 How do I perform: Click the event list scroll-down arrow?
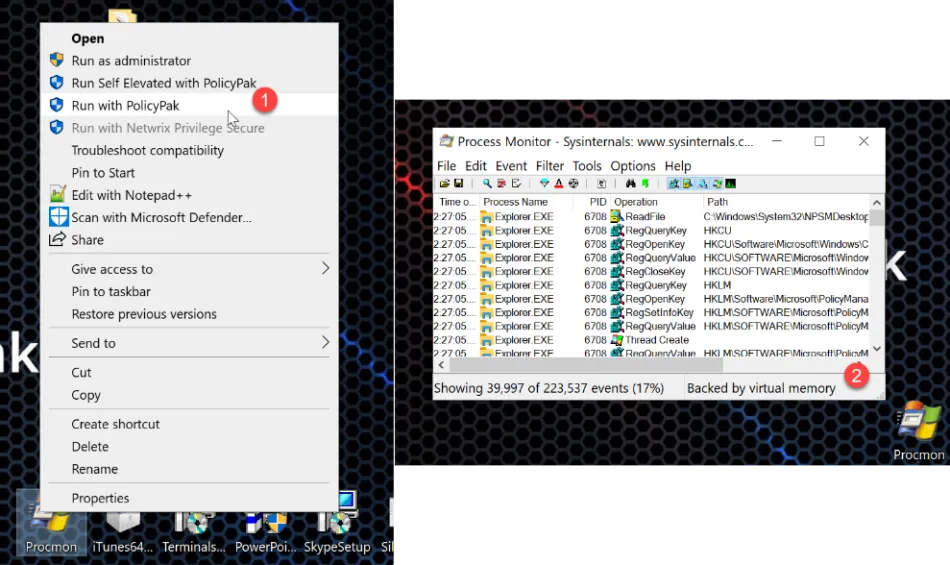(877, 349)
